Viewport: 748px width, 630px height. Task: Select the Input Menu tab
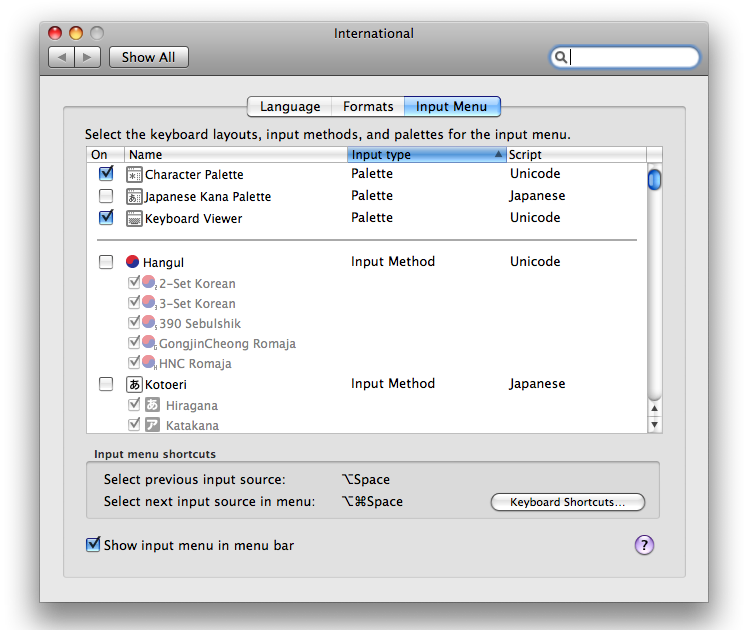[452, 106]
